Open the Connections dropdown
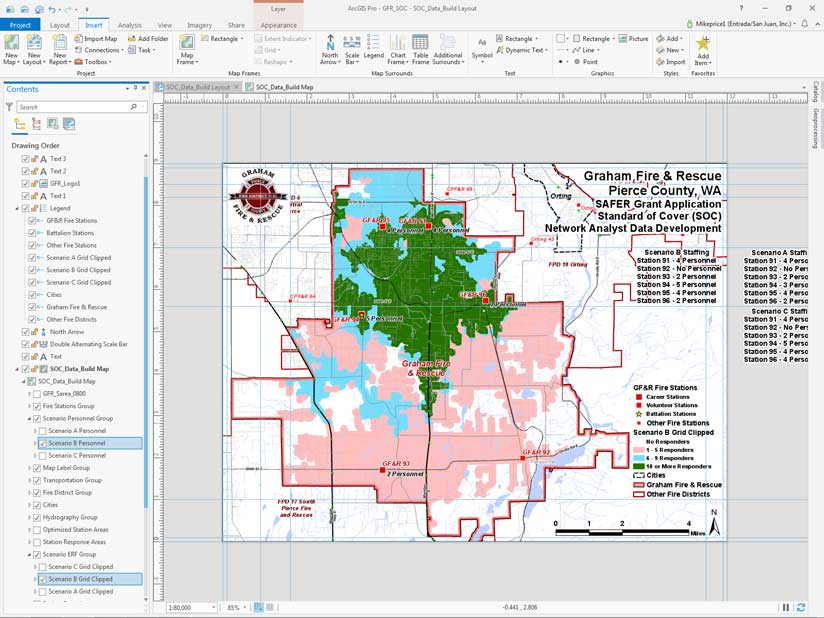The height and width of the screenshot is (618, 824). point(99,50)
